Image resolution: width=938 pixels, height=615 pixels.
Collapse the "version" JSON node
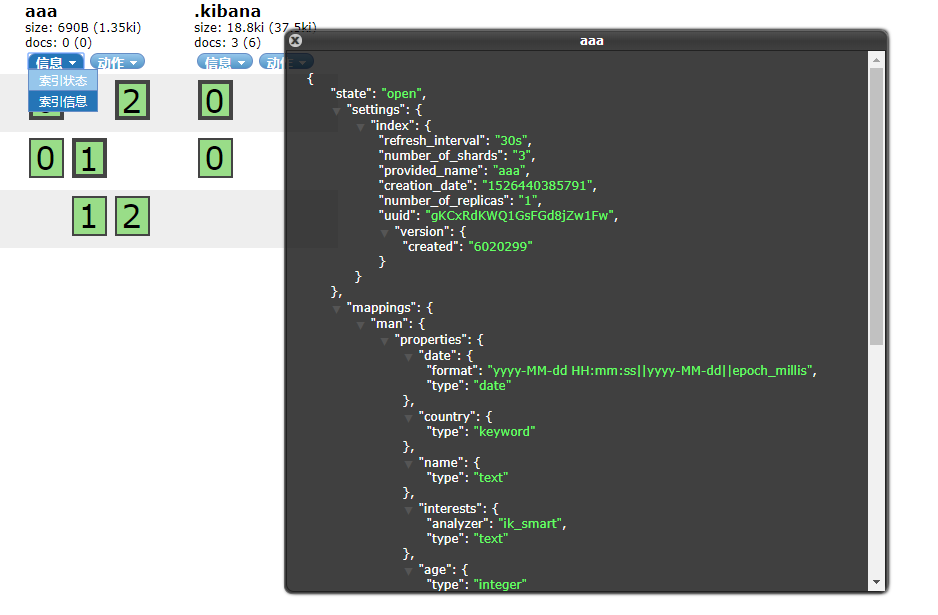(385, 232)
